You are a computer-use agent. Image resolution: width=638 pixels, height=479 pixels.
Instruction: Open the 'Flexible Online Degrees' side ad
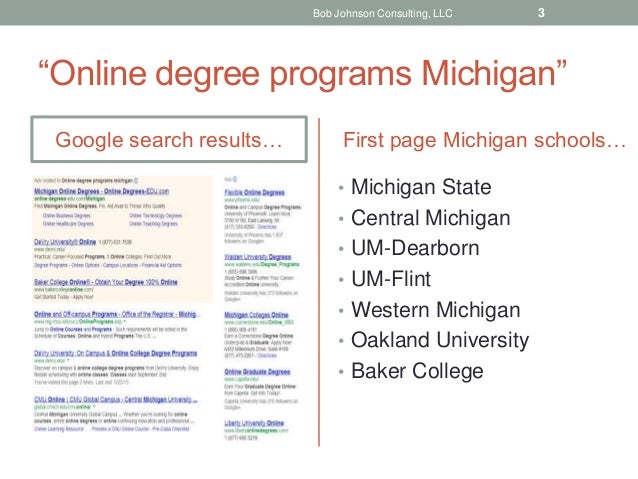[x=254, y=192]
